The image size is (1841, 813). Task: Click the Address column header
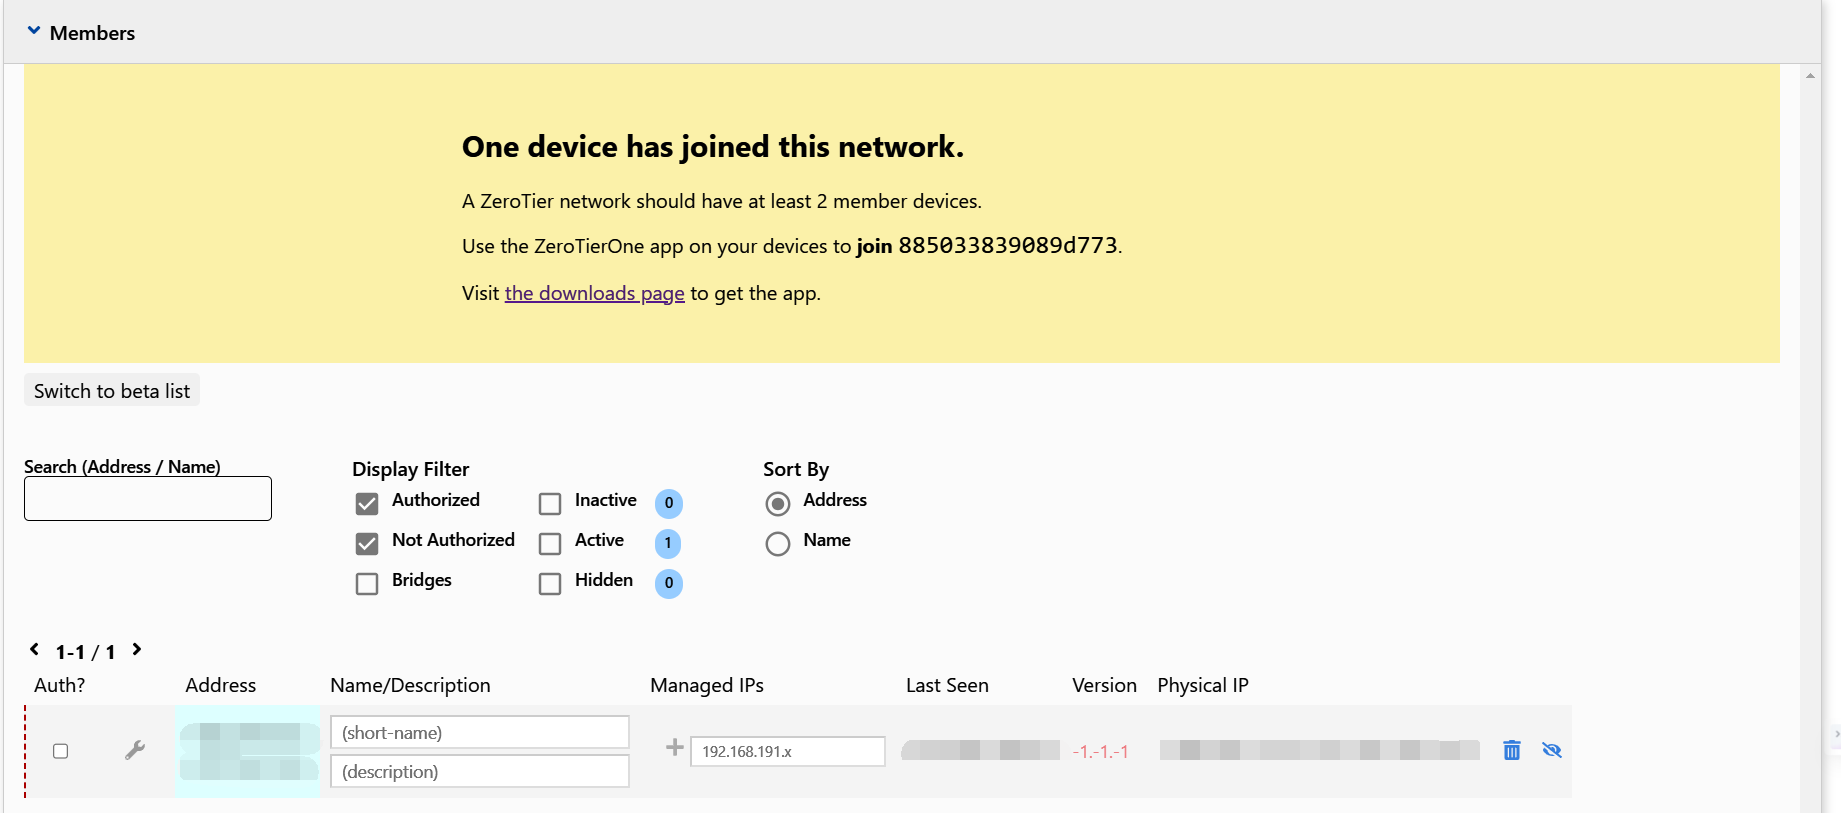(x=220, y=685)
